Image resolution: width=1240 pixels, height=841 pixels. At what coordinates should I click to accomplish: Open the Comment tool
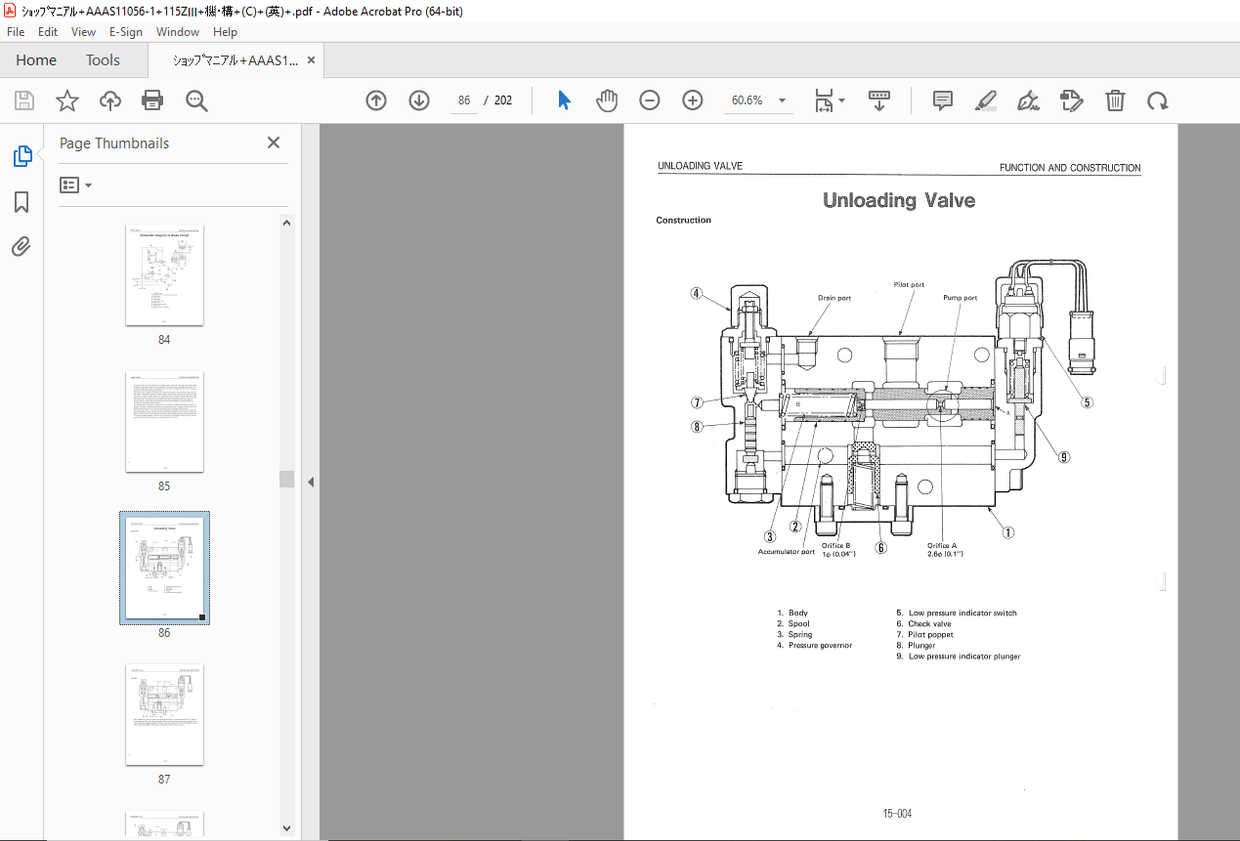pos(941,100)
